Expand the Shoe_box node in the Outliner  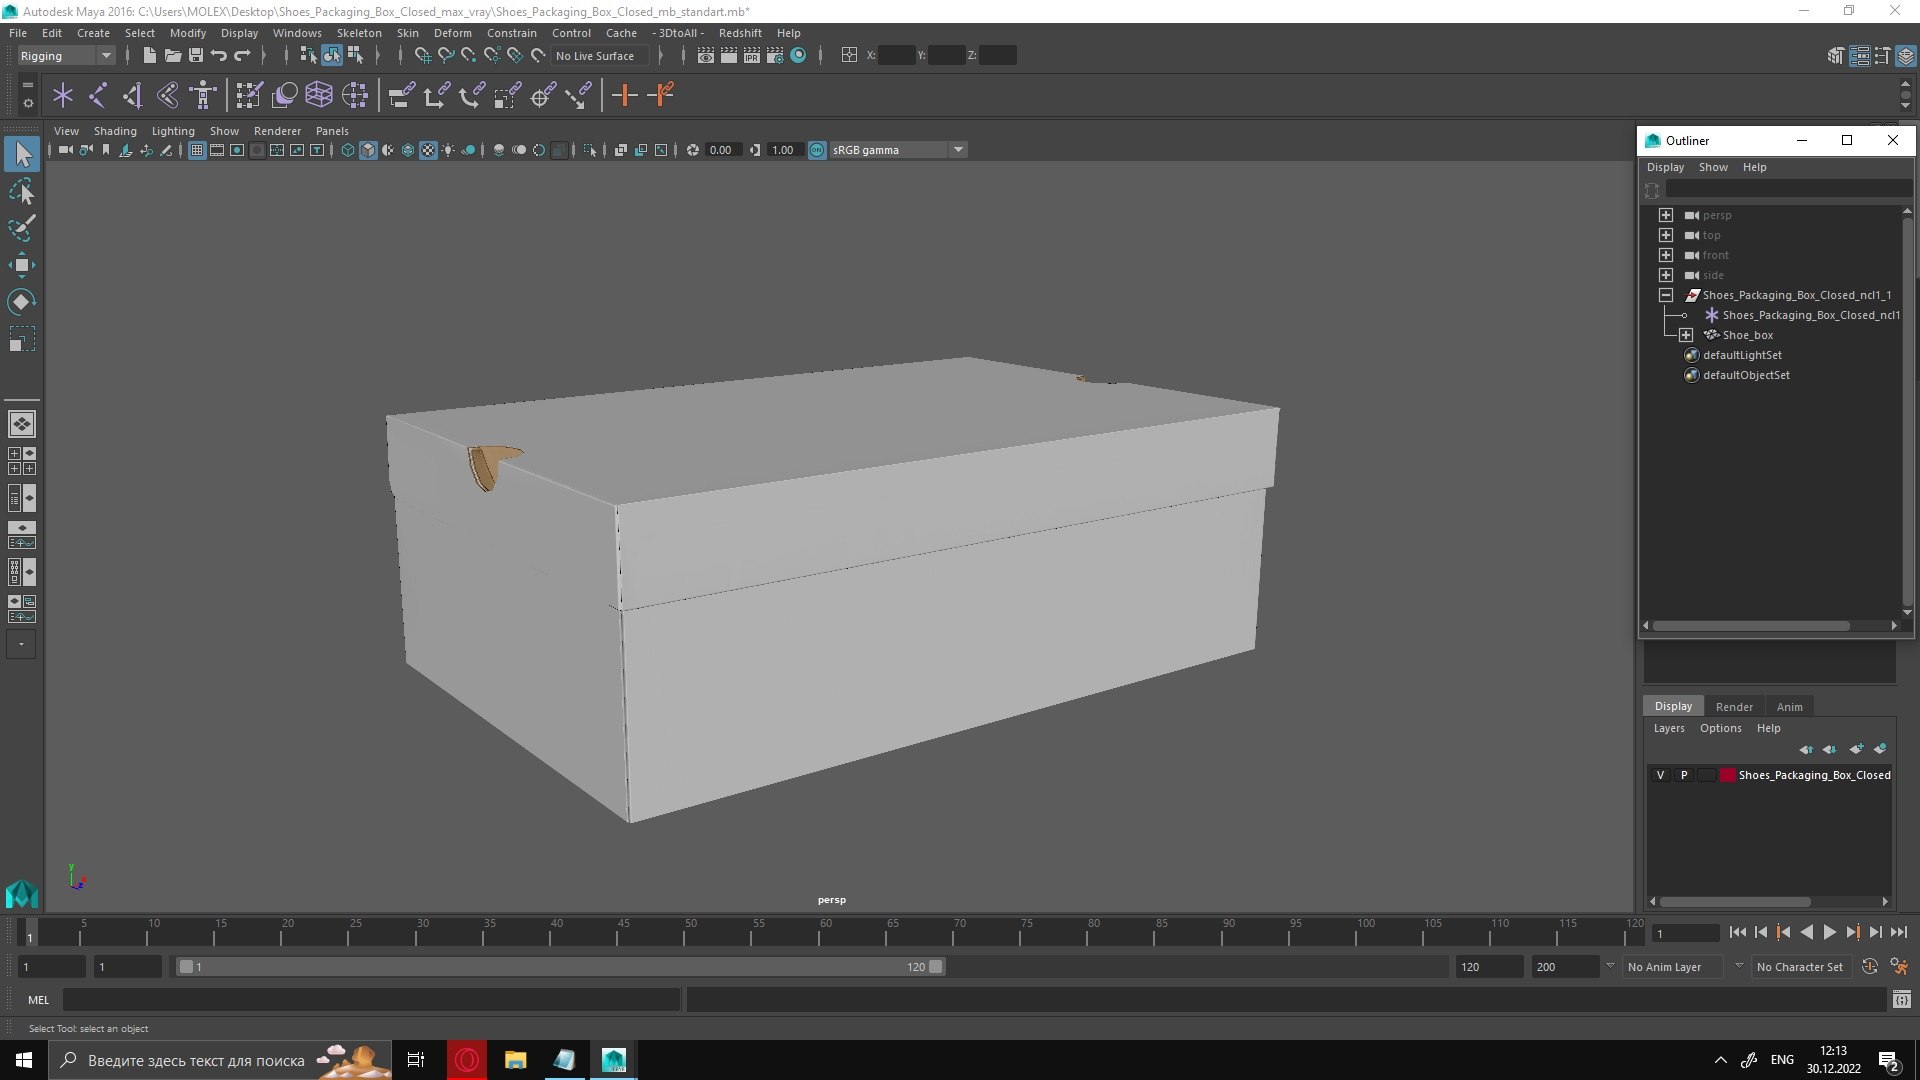tap(1686, 335)
